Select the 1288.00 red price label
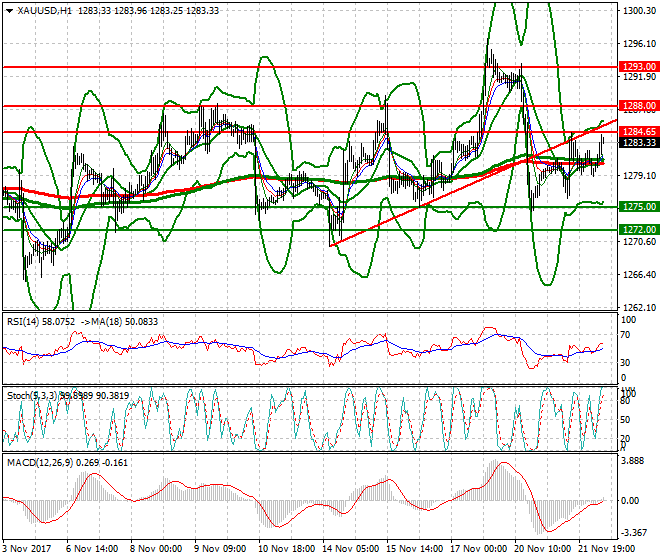This screenshot has height=560, width=660. 637,105
